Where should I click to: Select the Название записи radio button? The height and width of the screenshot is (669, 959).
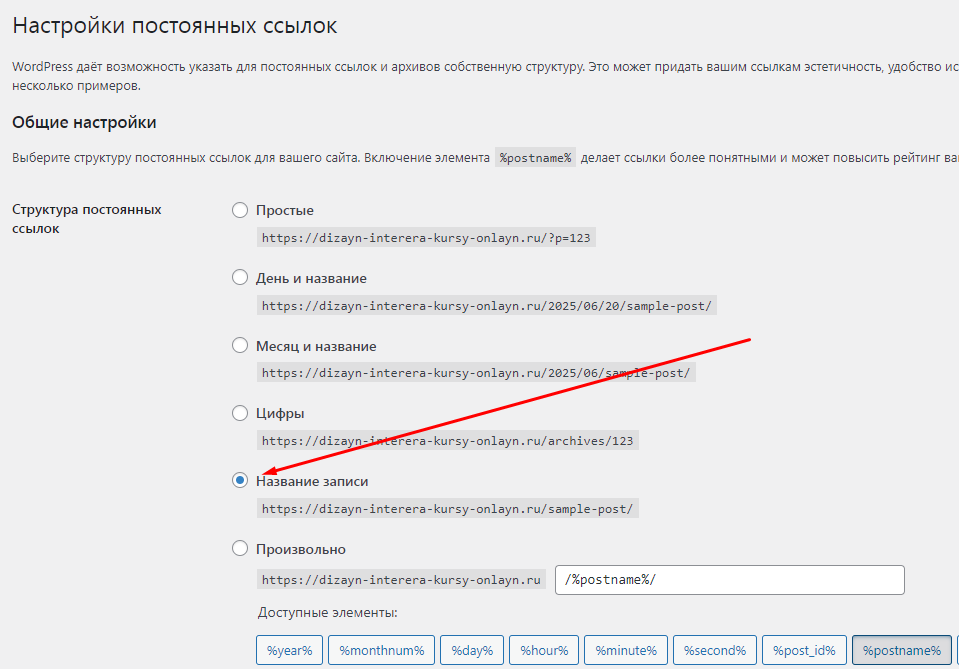click(240, 481)
